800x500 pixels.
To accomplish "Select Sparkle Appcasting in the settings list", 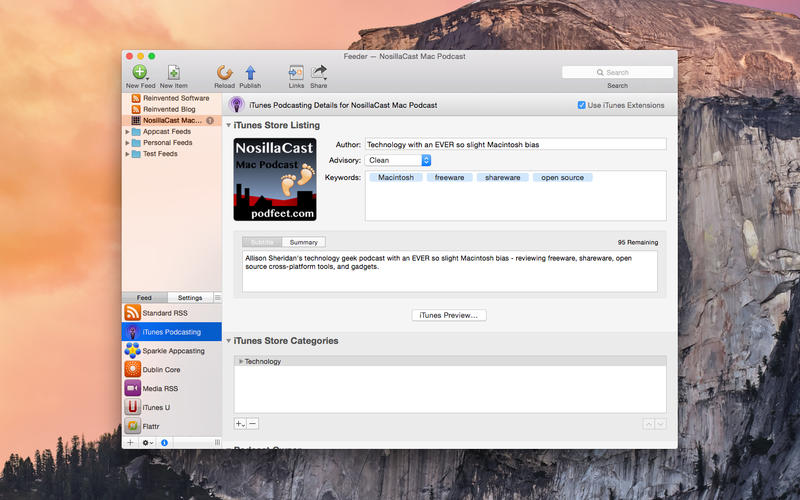I will pos(171,350).
